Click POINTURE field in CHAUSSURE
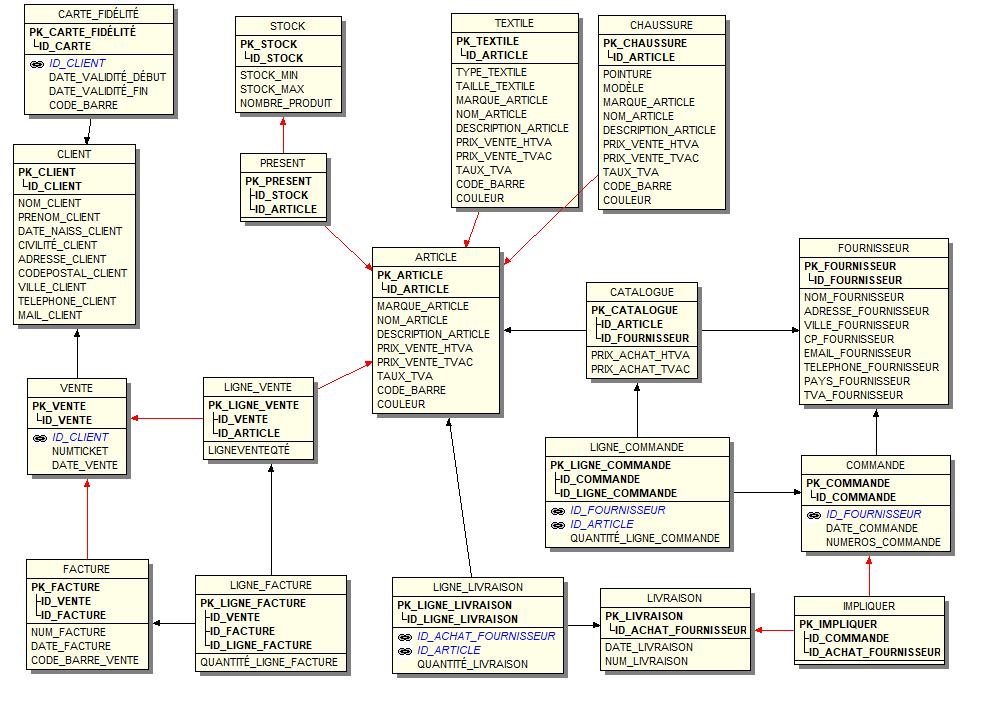Viewport: 999px width, 726px height. [x=628, y=74]
